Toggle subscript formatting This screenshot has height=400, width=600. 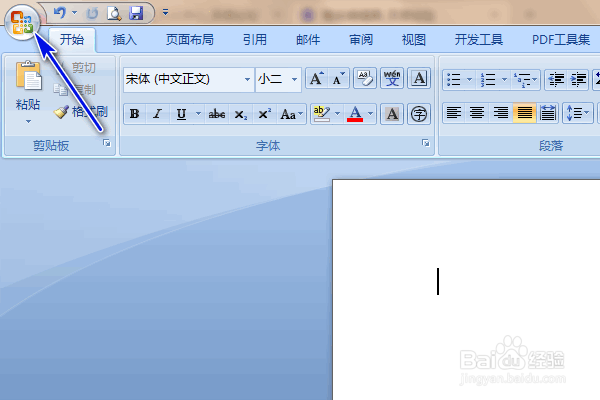pos(241,114)
